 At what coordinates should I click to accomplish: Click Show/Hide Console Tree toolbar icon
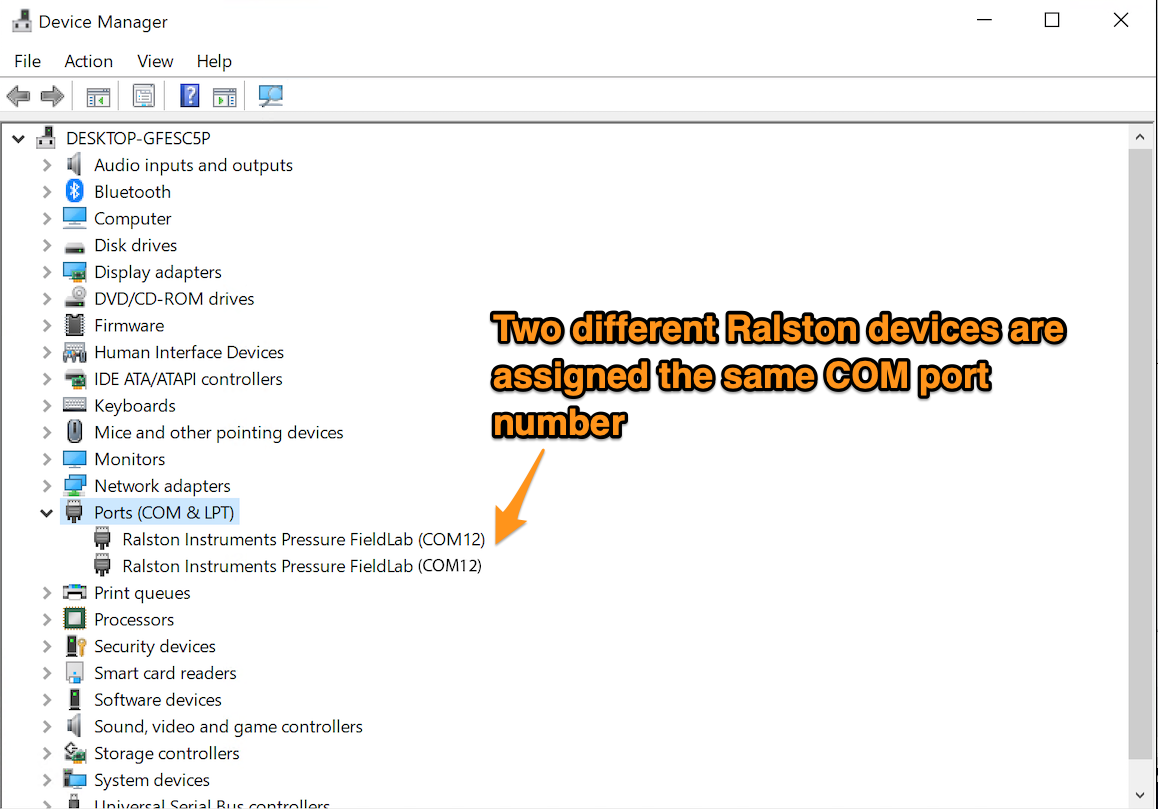(x=98, y=96)
